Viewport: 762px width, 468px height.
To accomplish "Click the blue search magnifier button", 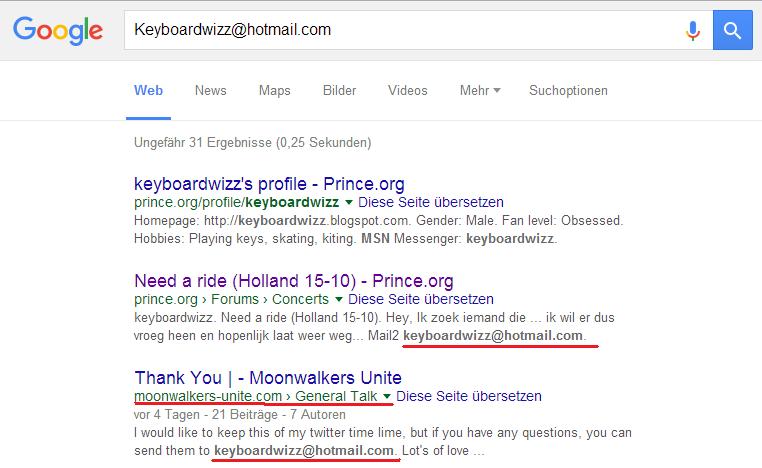I will (735, 30).
